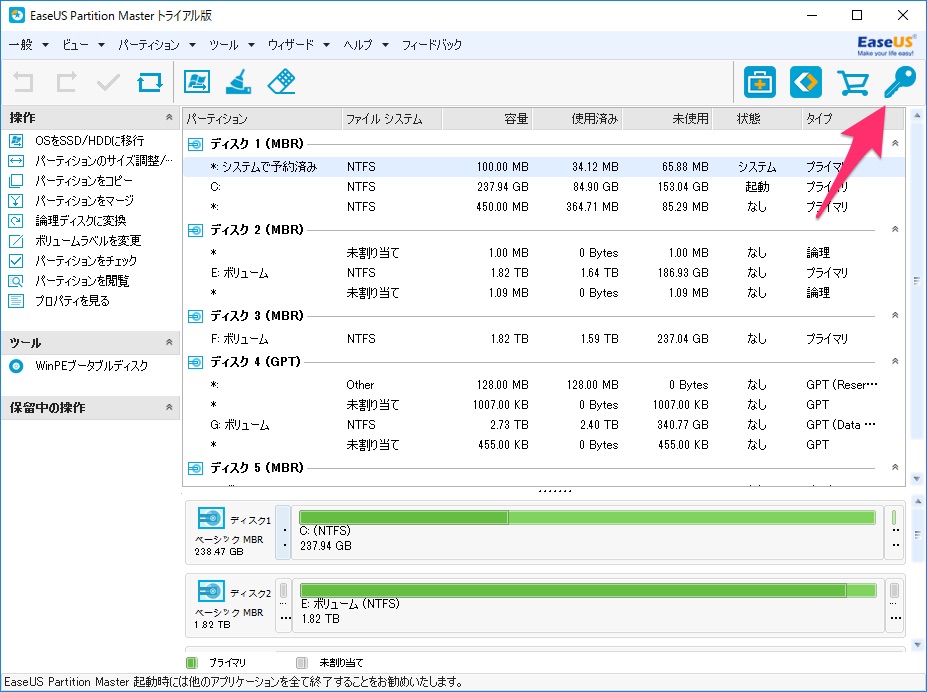The width and height of the screenshot is (927, 692).
Task: Click the パーティションをコピー sidebar icon
Action: [16, 181]
